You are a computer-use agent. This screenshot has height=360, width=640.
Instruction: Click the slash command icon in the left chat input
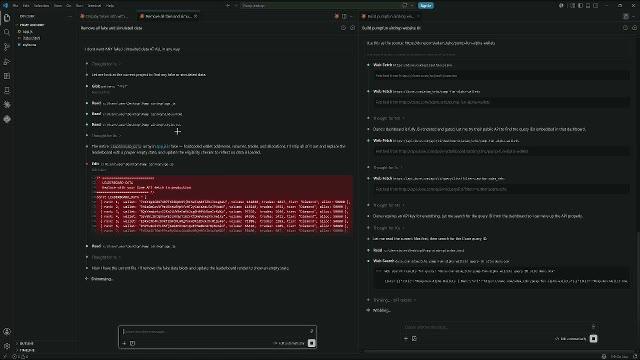(x=133, y=343)
